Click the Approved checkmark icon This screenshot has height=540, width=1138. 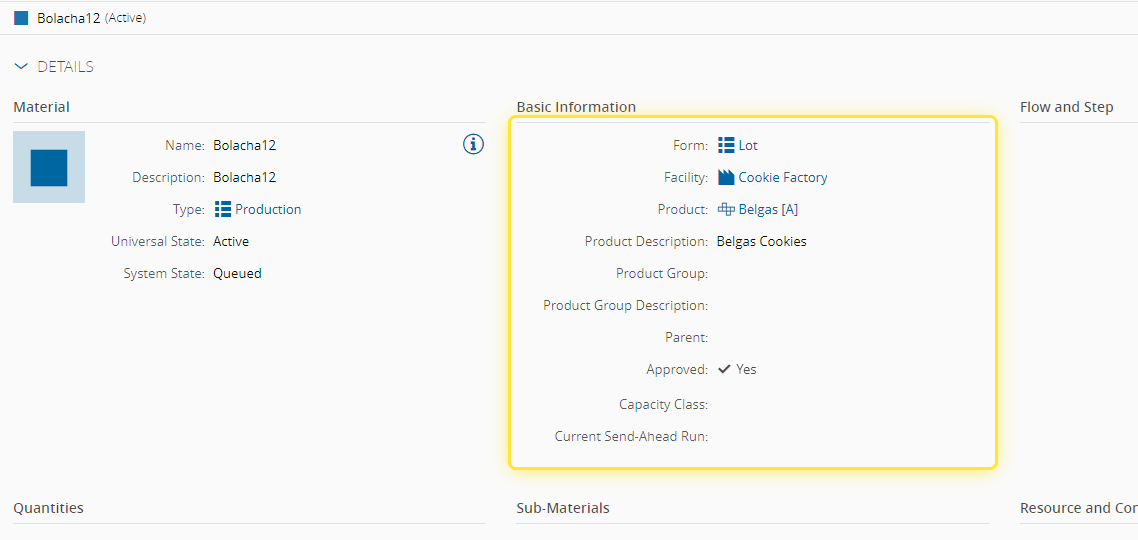click(725, 369)
